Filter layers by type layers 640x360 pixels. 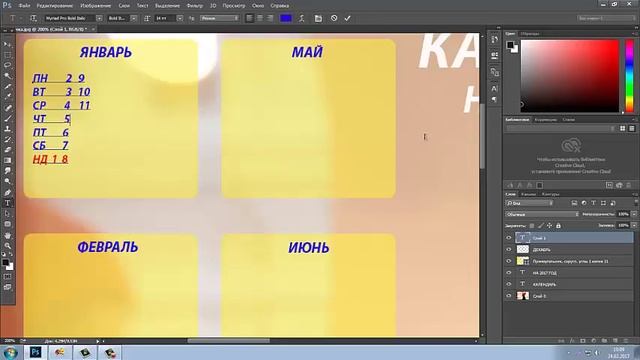pyautogui.click(x=593, y=203)
